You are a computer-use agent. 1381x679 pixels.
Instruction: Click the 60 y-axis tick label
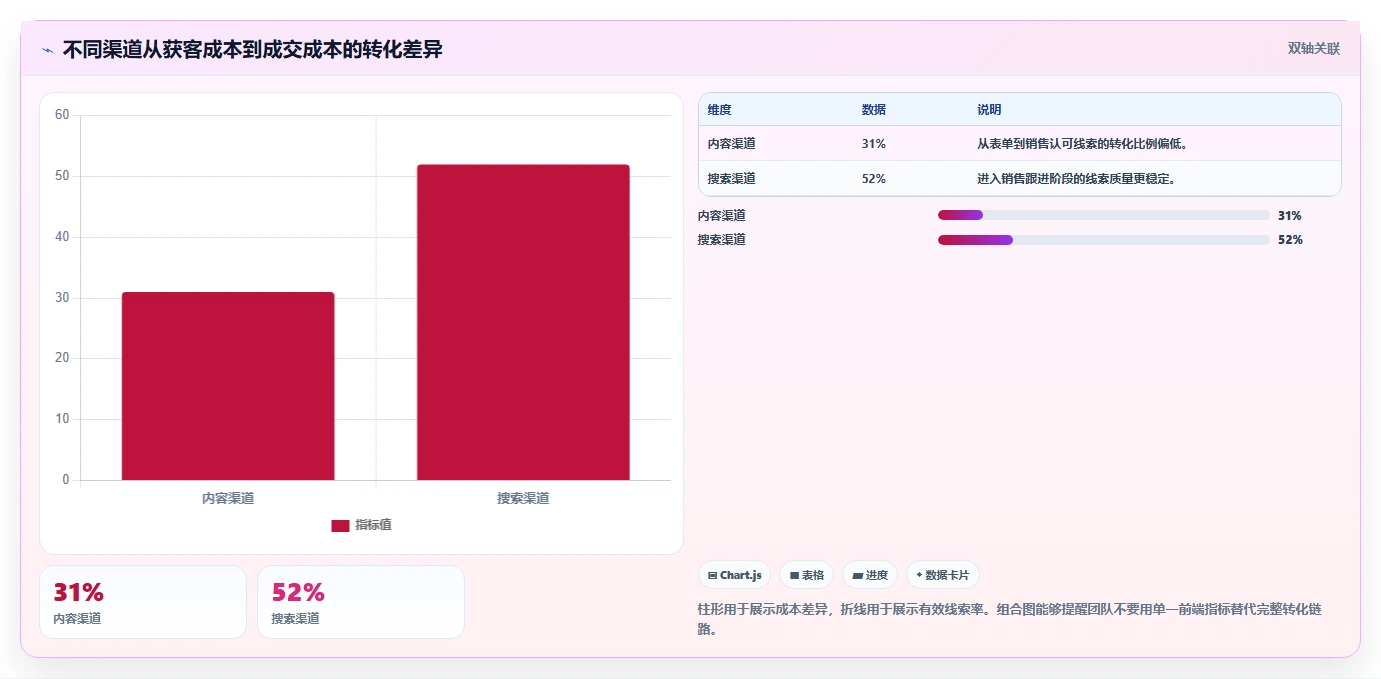(x=62, y=115)
